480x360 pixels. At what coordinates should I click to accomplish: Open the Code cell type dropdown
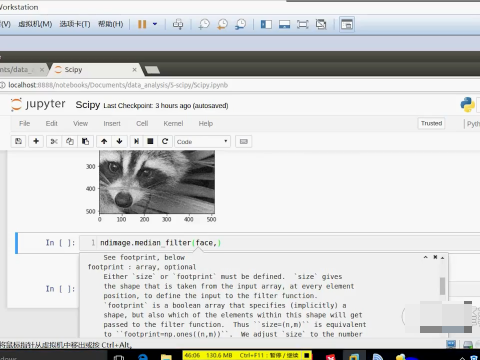pos(203,142)
